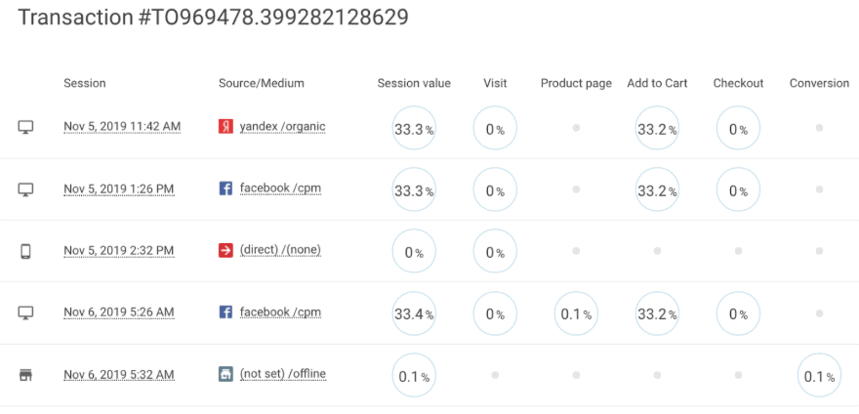Click the red direct source arrow icon

(226, 250)
